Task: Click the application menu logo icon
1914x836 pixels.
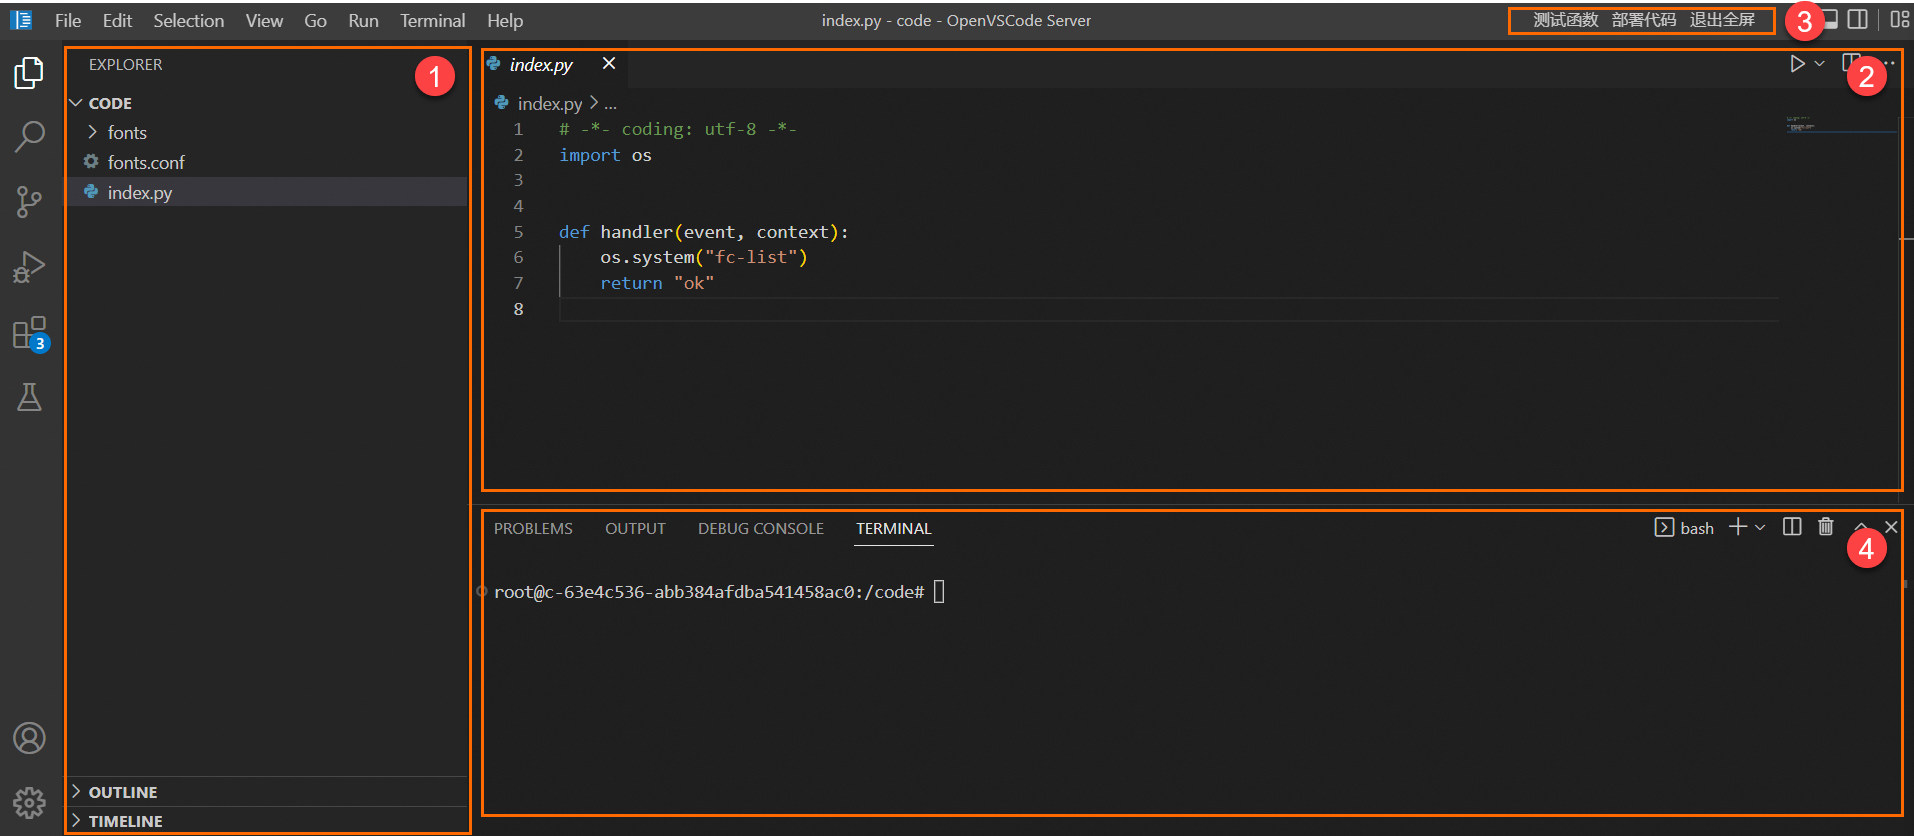Action: (21, 20)
